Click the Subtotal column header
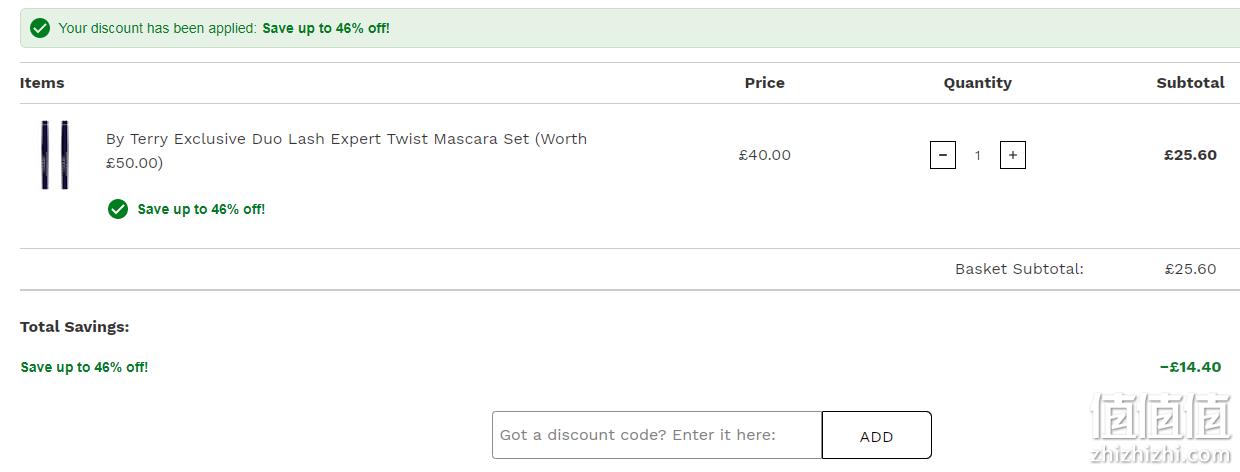 click(x=1190, y=83)
